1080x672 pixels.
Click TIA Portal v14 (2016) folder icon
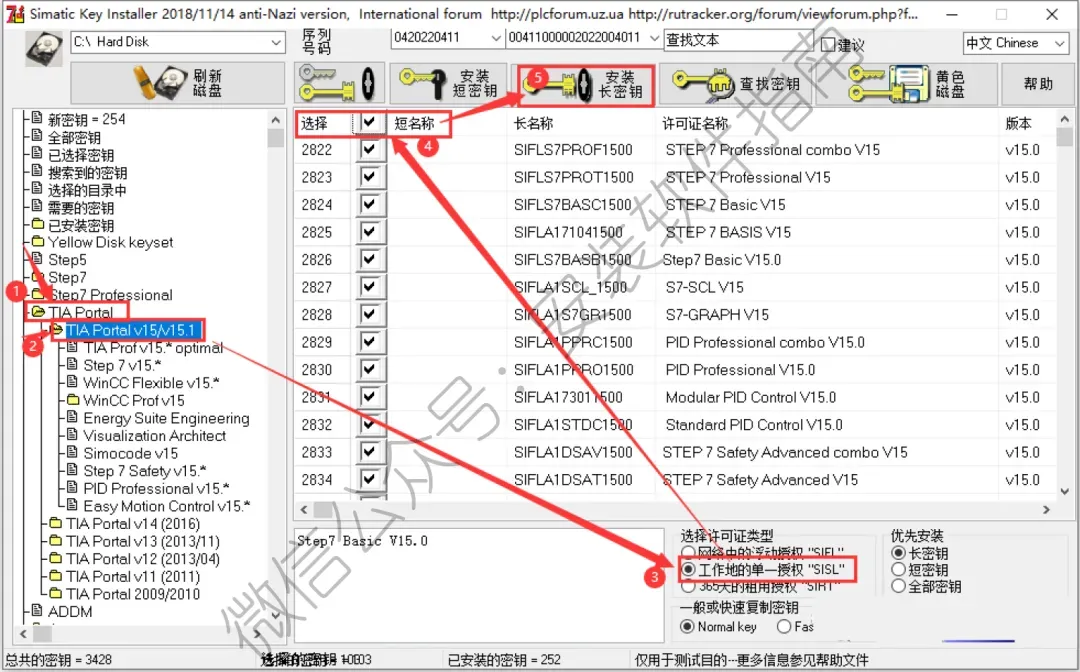pos(56,523)
